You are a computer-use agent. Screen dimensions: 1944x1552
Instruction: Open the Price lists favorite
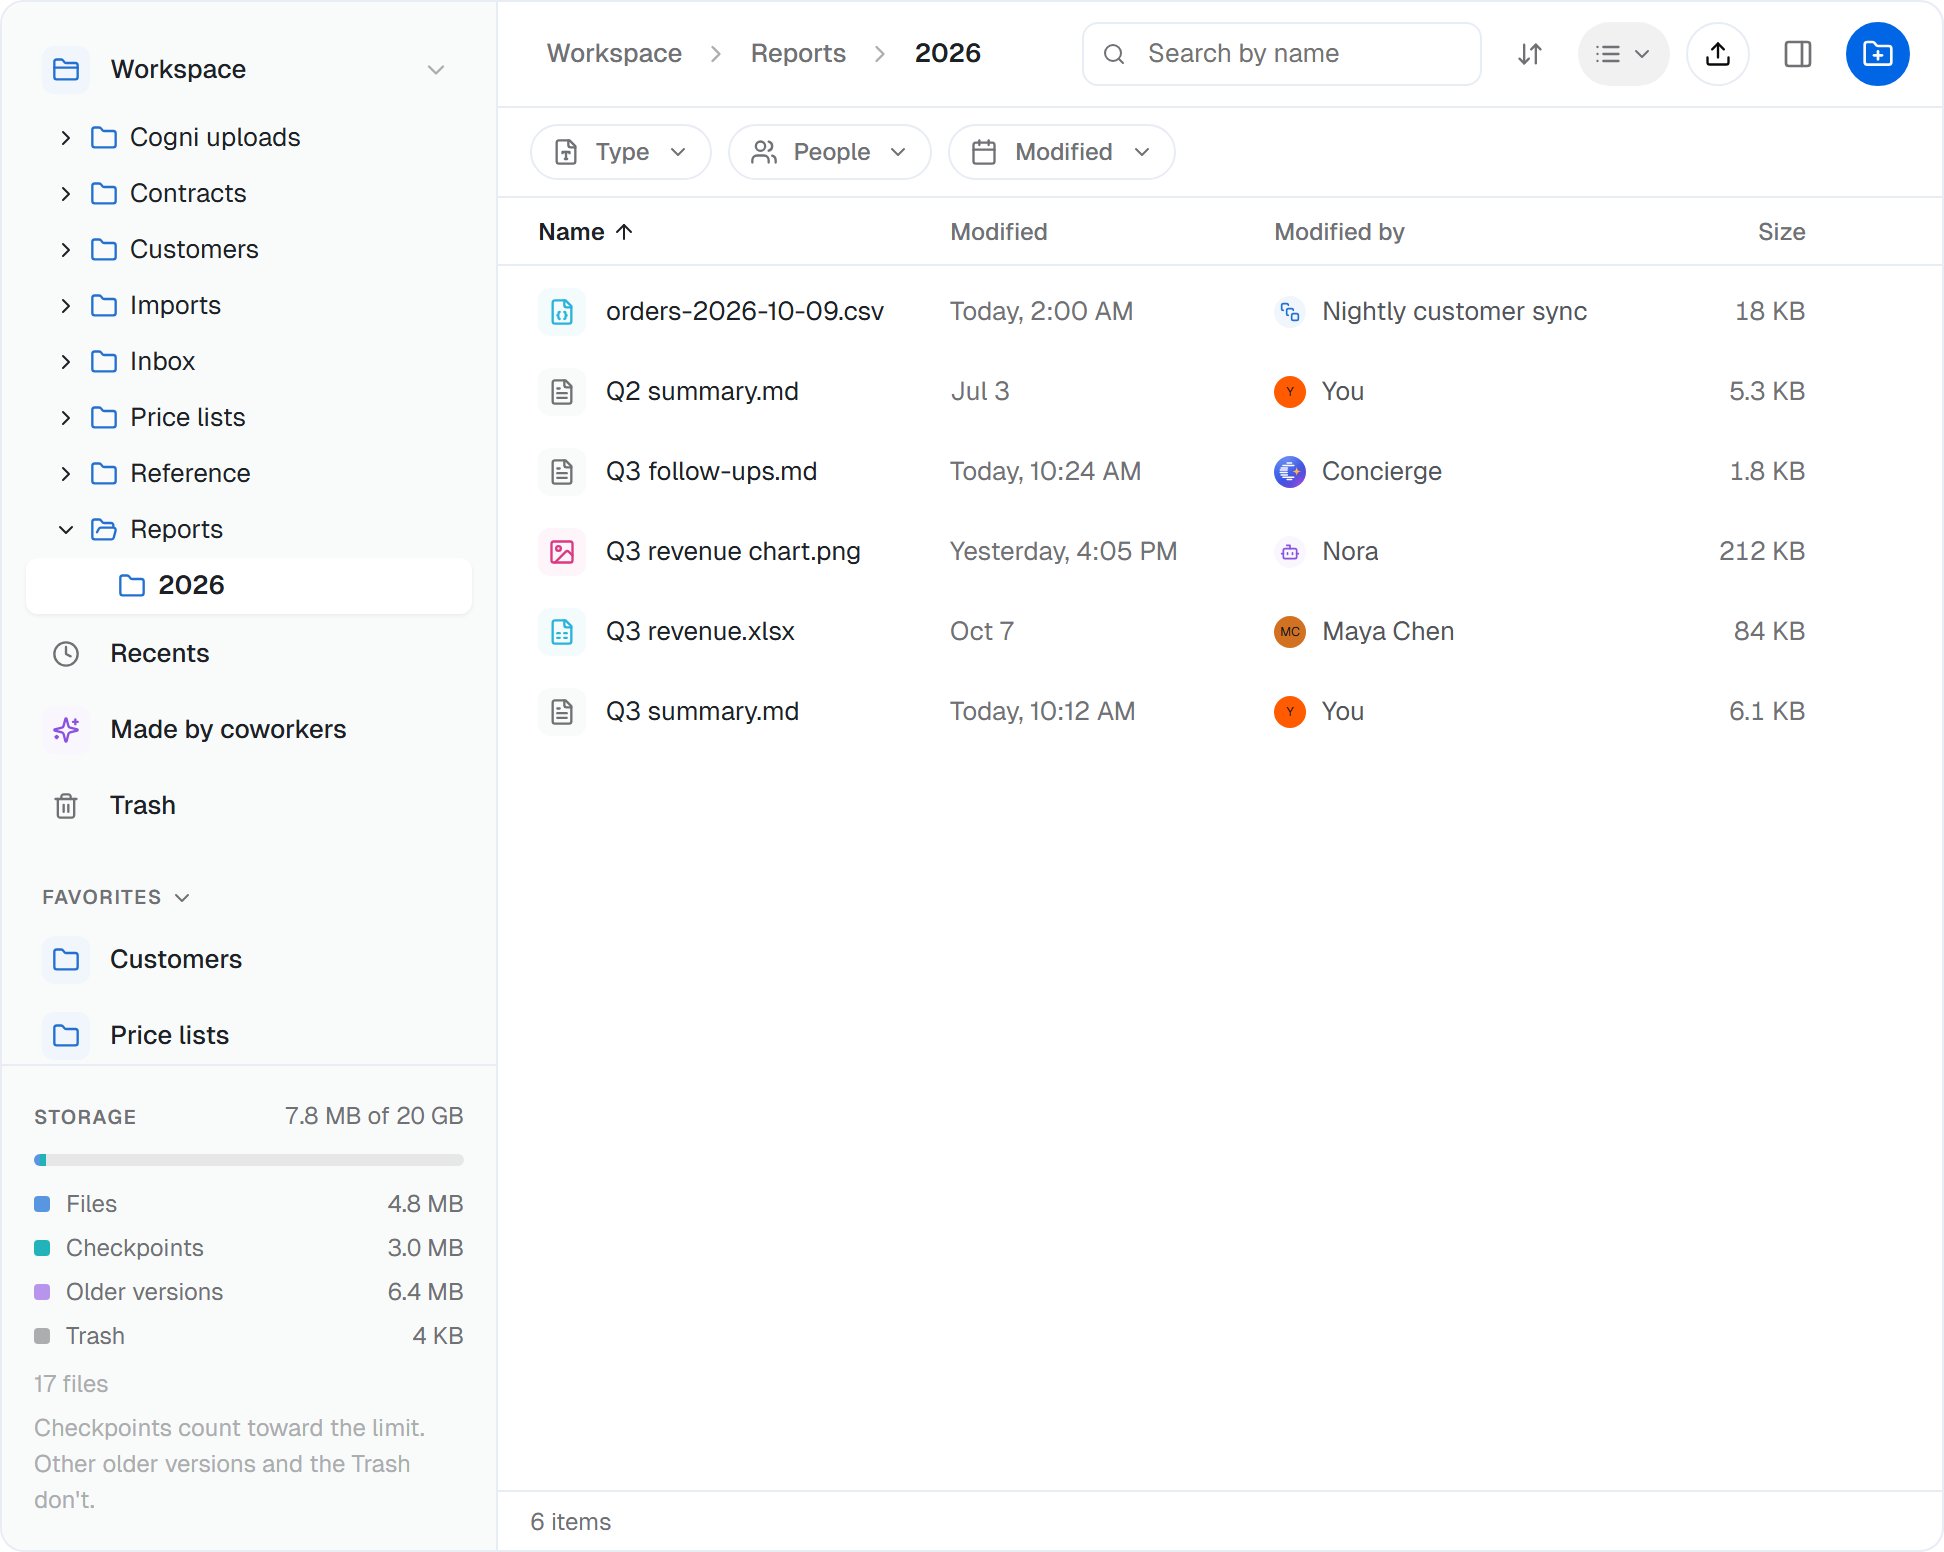point(249,1036)
